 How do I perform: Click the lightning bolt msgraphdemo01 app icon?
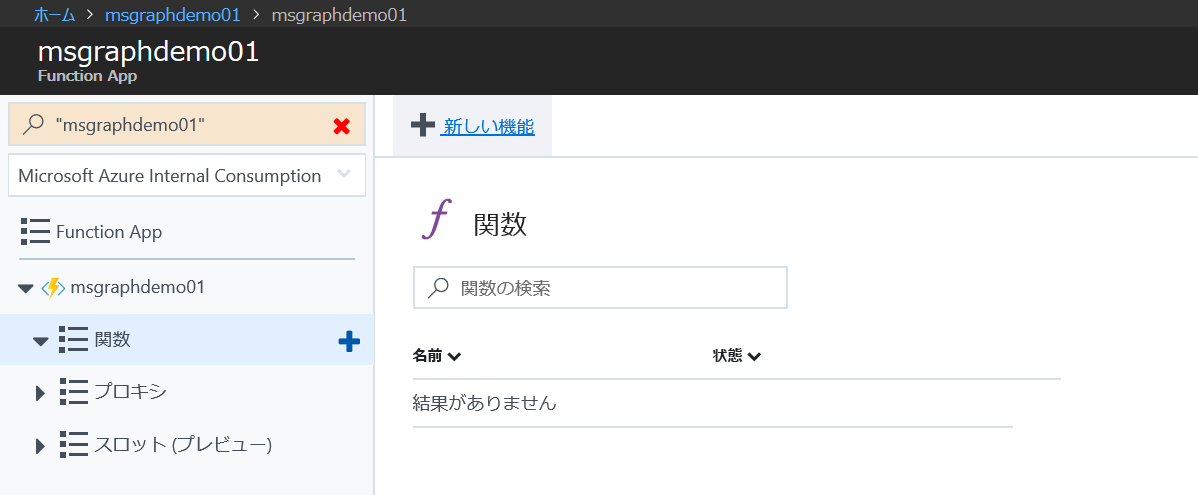click(x=53, y=288)
